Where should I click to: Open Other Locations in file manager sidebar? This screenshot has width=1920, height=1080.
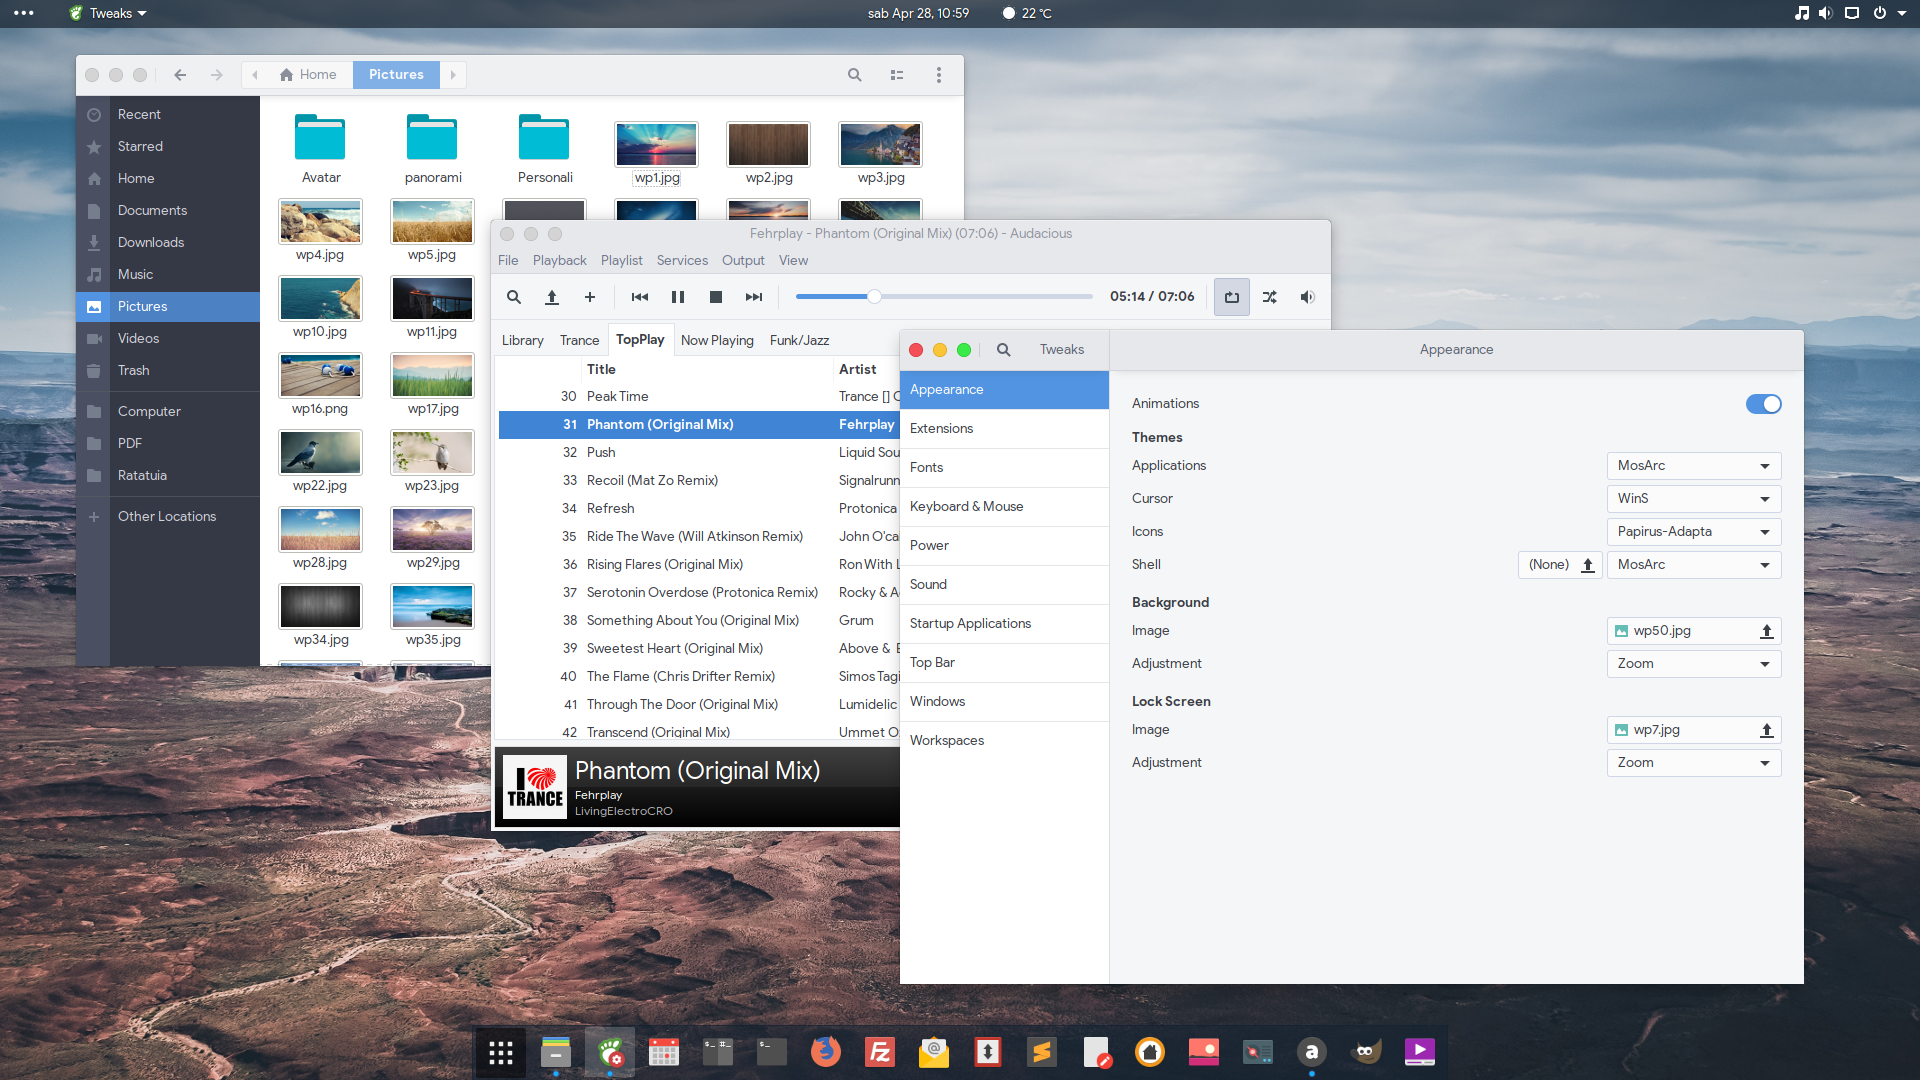168,516
